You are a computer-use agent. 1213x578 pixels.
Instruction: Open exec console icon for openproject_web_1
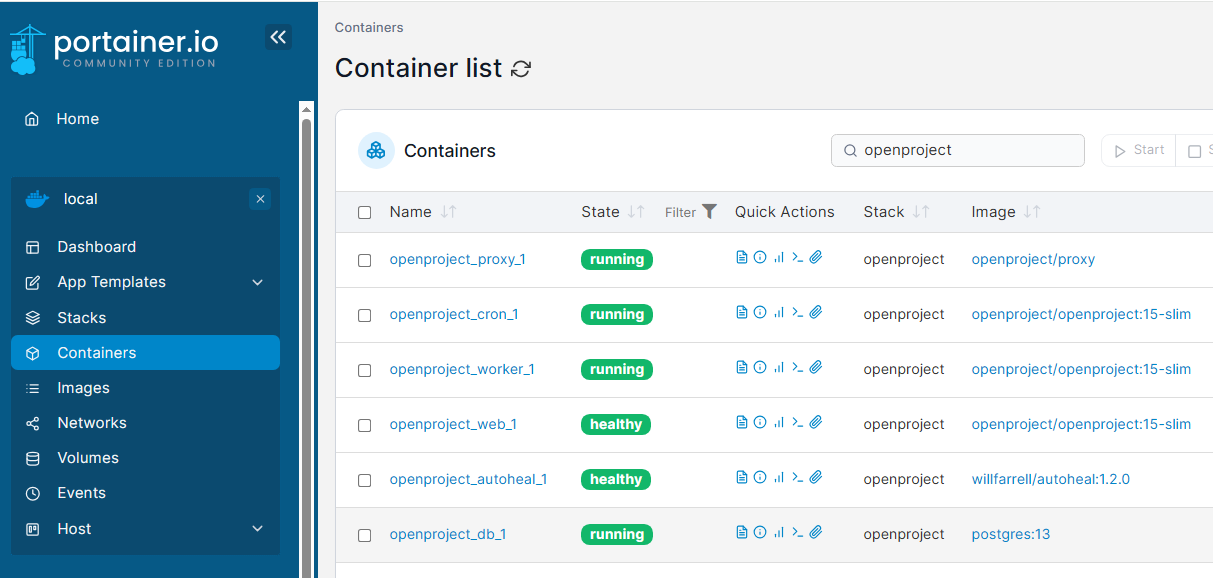click(x=797, y=423)
